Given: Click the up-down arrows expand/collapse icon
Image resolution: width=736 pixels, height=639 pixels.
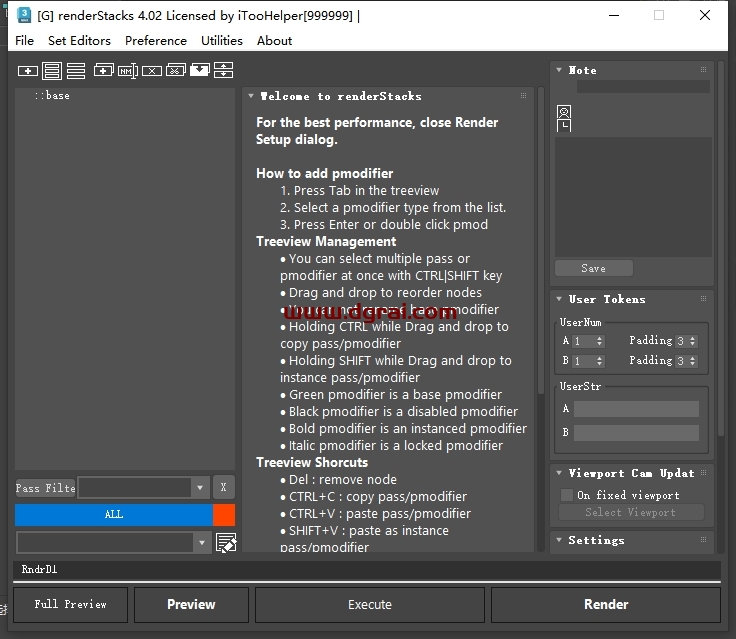Looking at the screenshot, I should pos(223,70).
